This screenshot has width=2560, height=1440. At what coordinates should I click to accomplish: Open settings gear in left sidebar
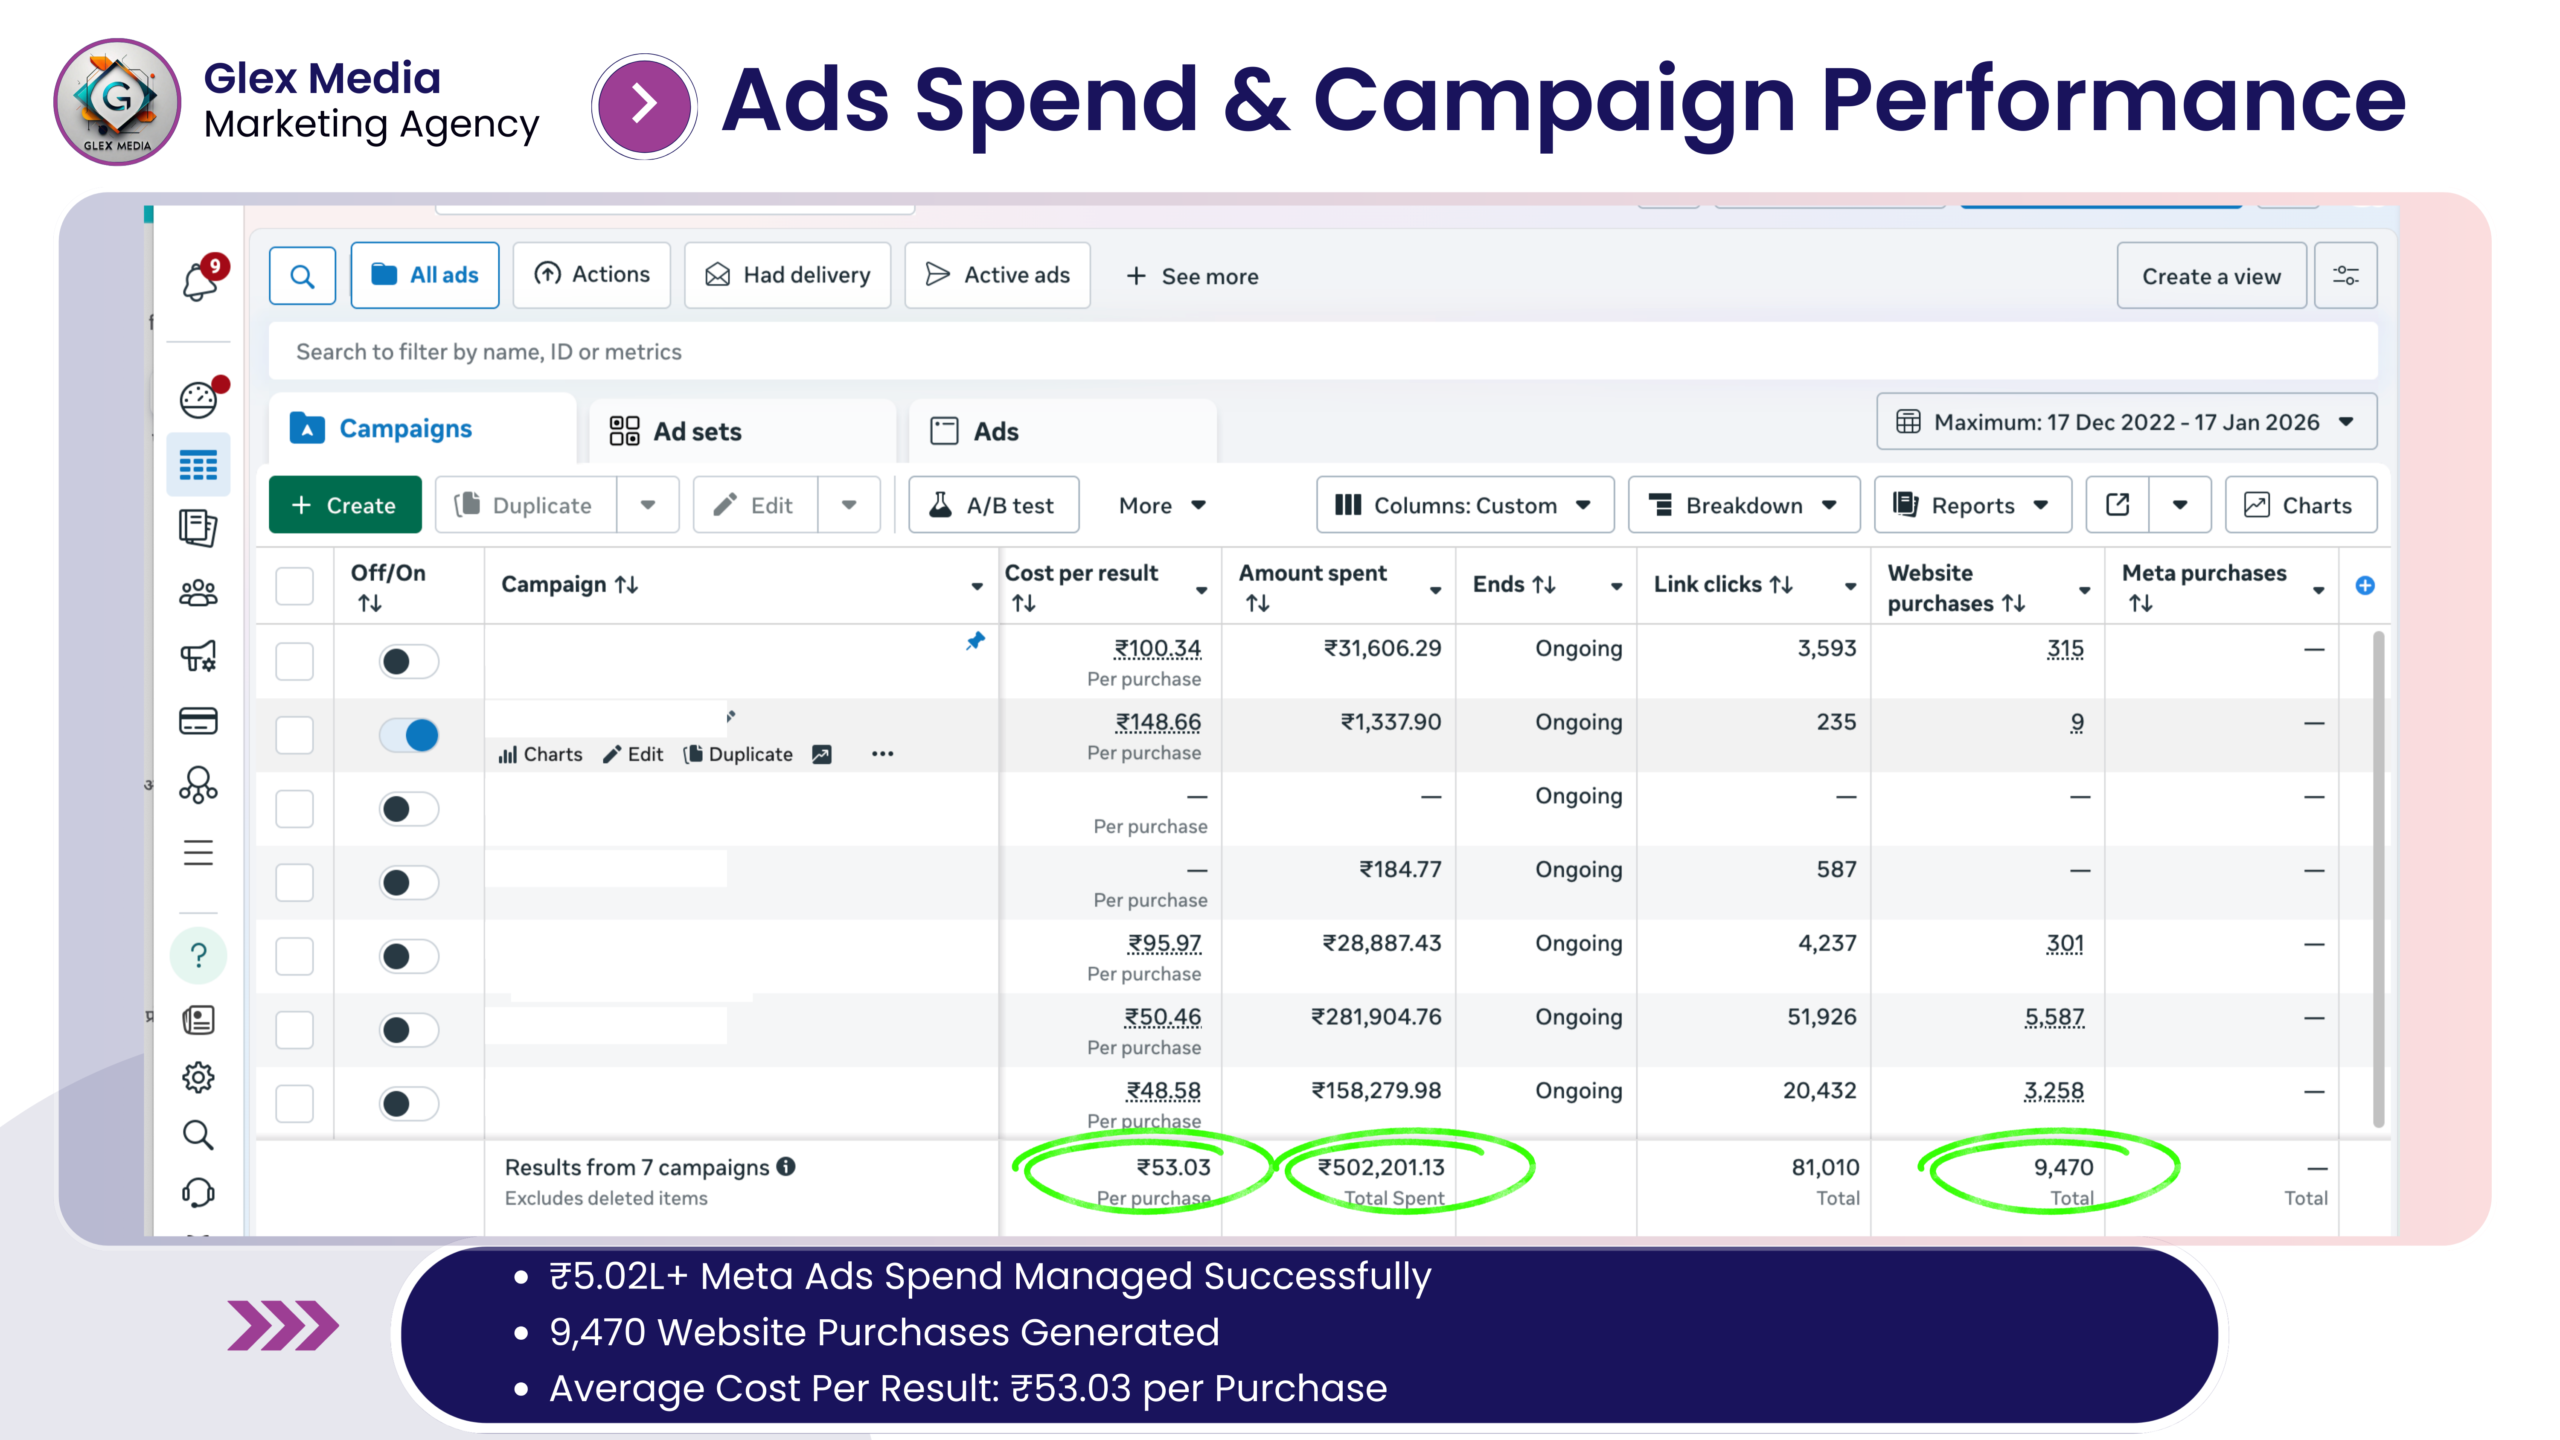tap(198, 1077)
